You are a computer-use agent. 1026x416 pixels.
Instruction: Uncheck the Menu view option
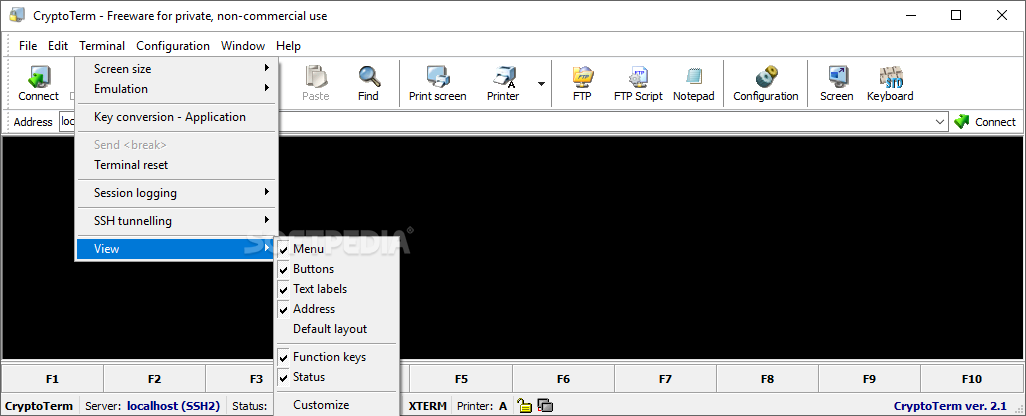pos(336,249)
